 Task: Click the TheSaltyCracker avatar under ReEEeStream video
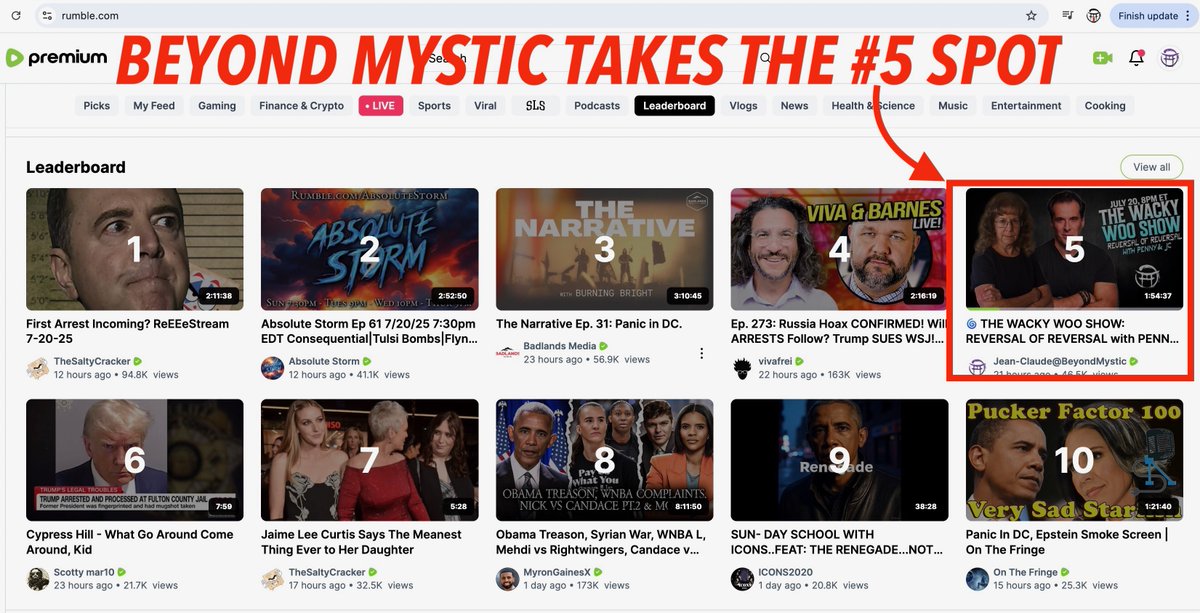pyautogui.click(x=37, y=368)
